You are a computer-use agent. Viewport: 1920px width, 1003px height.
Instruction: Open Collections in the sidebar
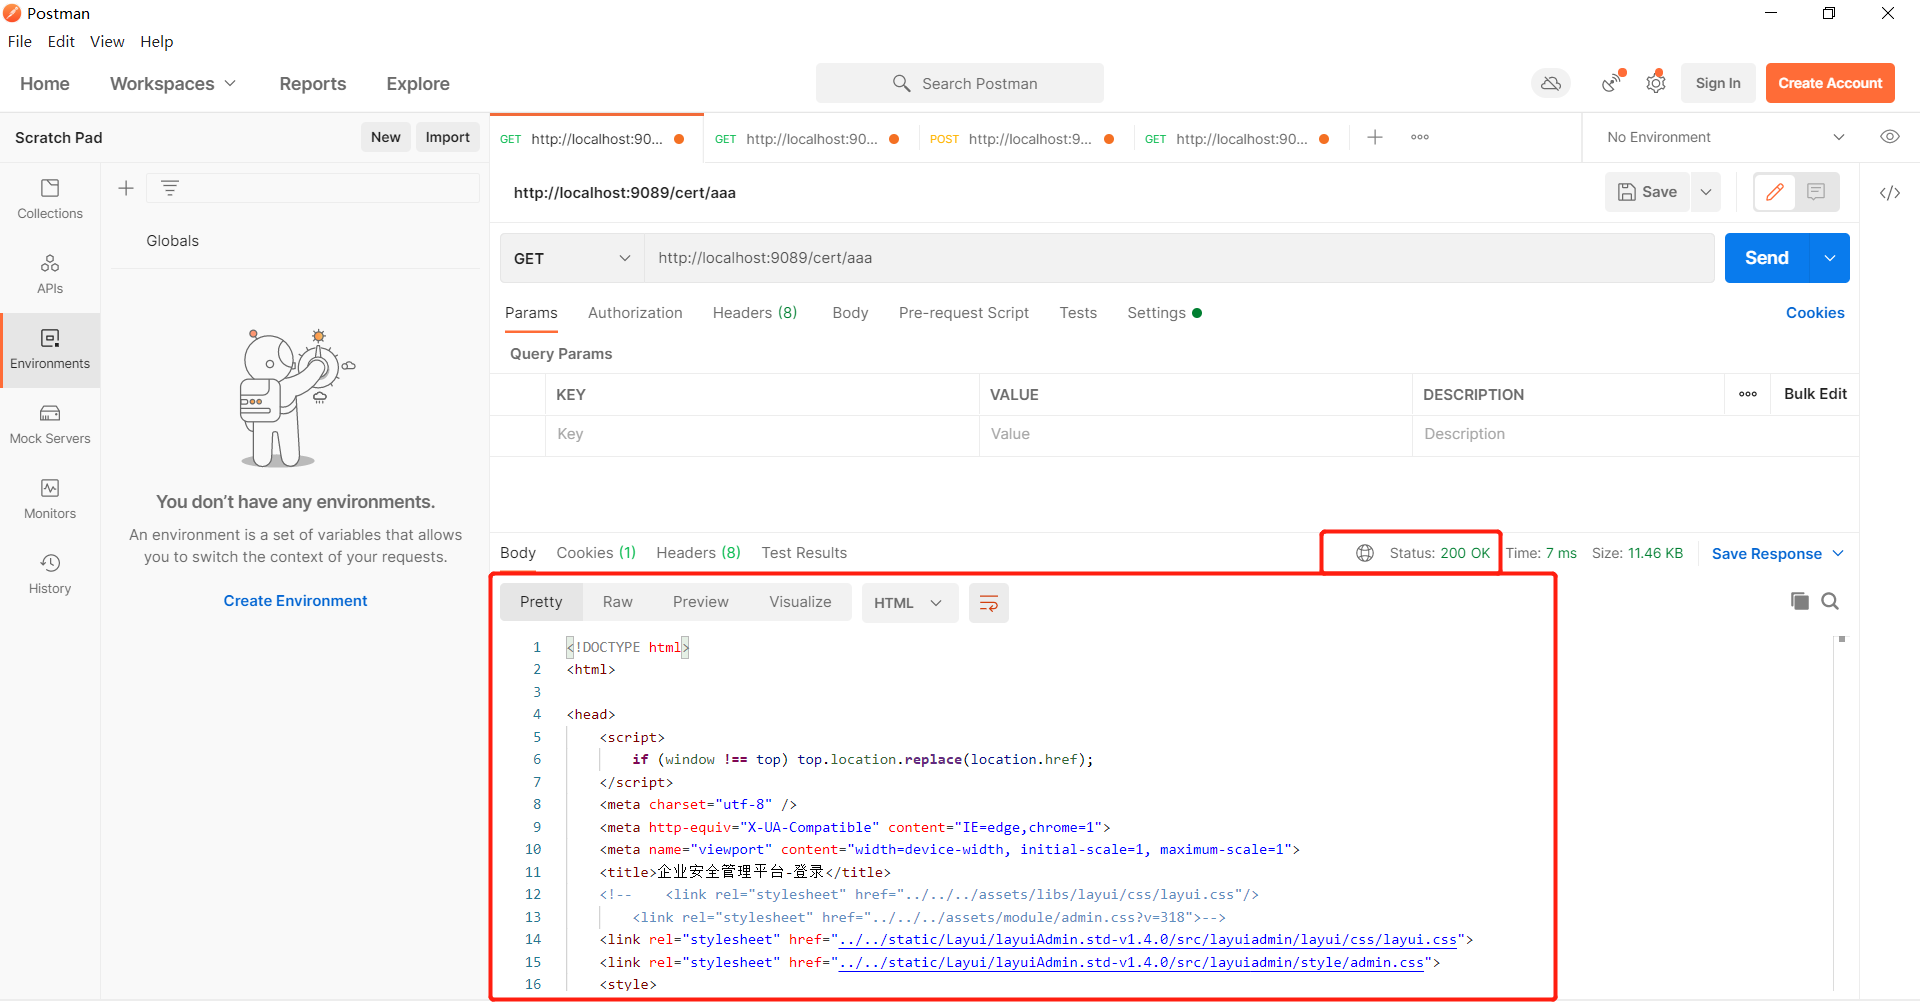point(50,199)
